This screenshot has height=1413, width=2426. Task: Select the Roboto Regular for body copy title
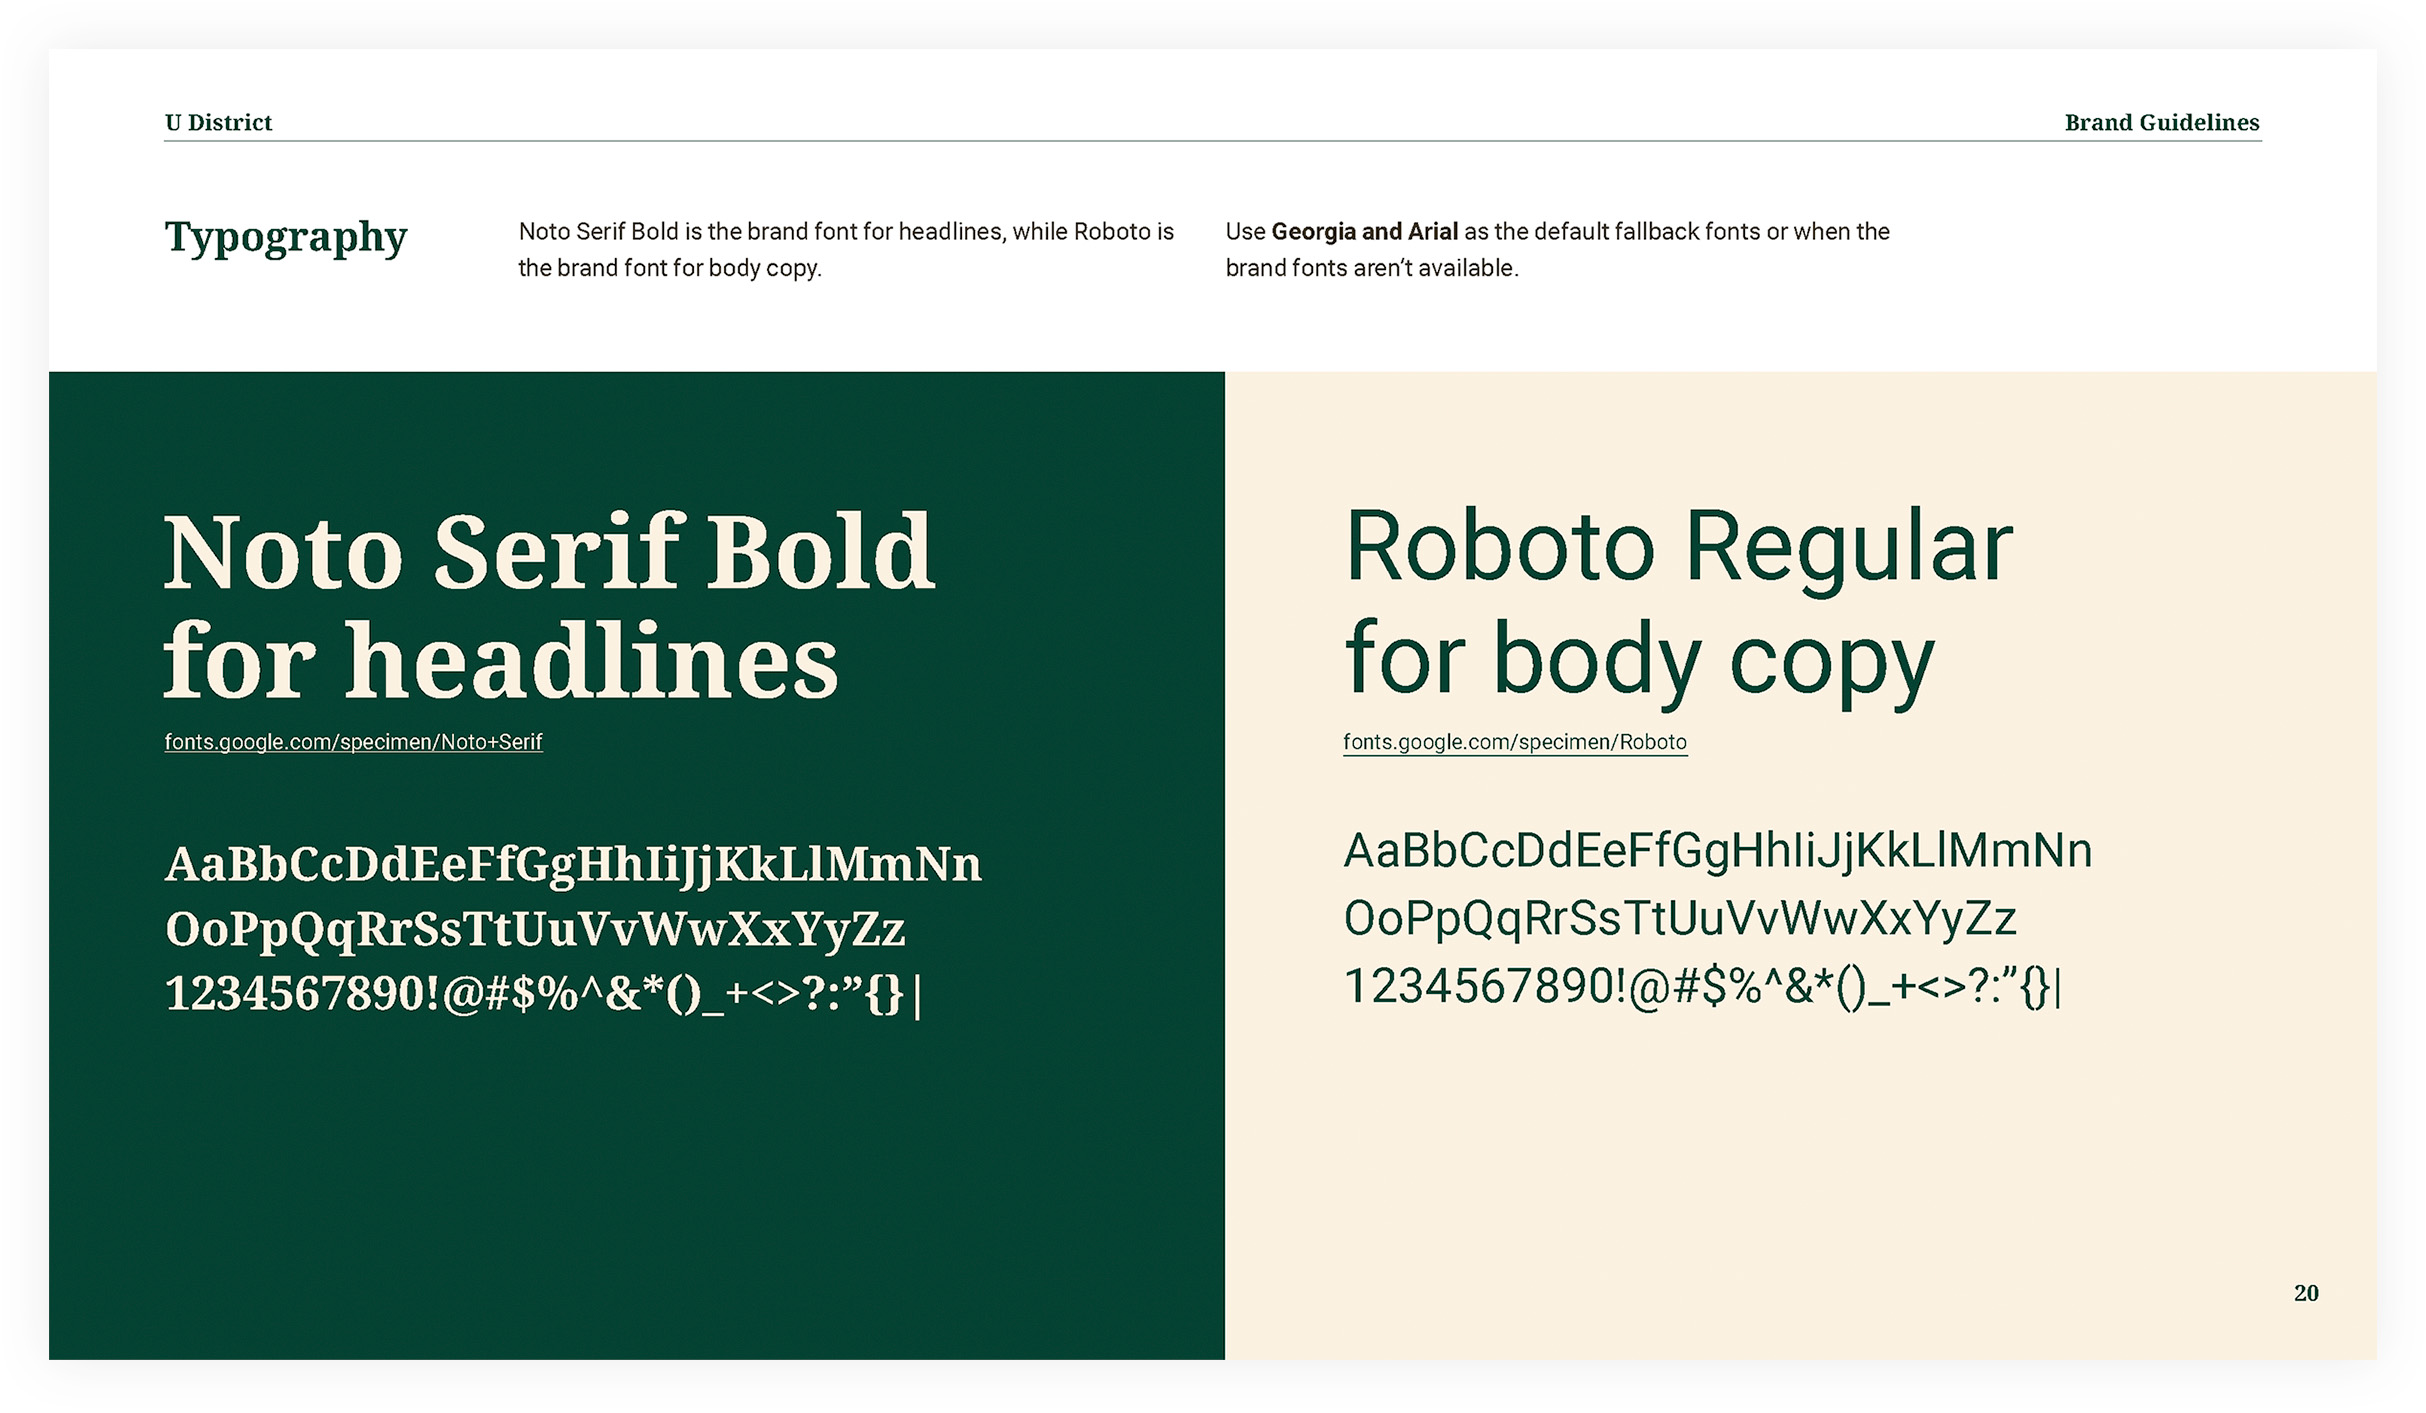(x=1680, y=600)
